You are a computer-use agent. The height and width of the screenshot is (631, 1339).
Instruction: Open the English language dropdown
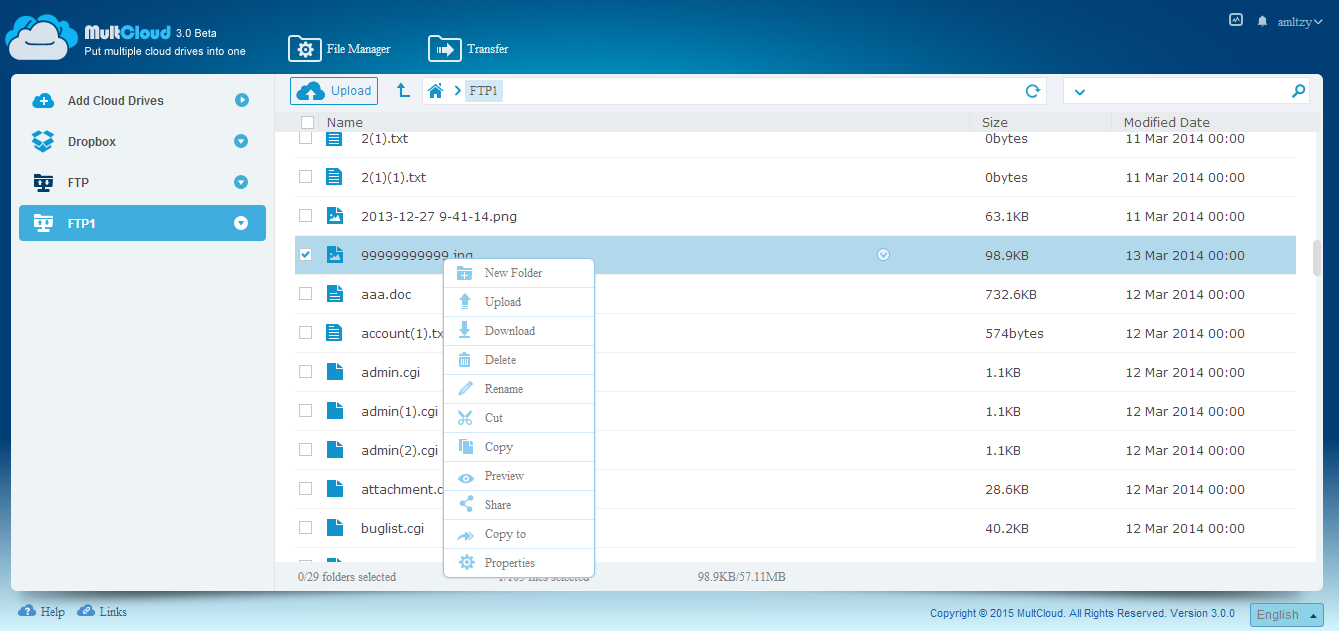tap(1286, 615)
